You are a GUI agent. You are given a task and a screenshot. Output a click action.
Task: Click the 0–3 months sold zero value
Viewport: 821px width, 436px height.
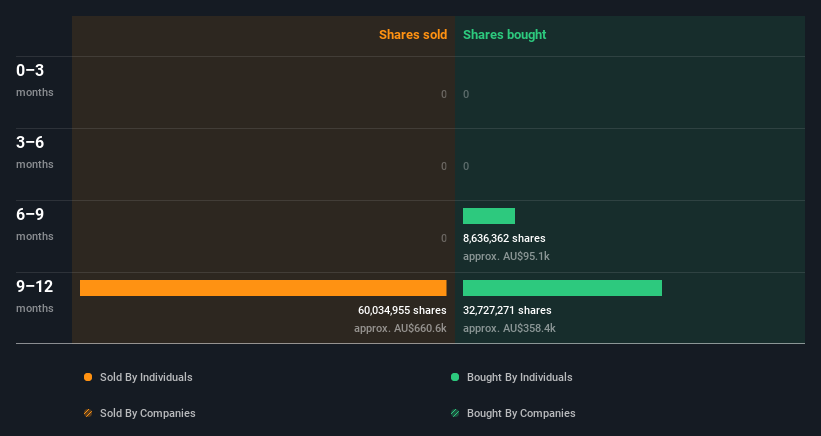point(443,94)
